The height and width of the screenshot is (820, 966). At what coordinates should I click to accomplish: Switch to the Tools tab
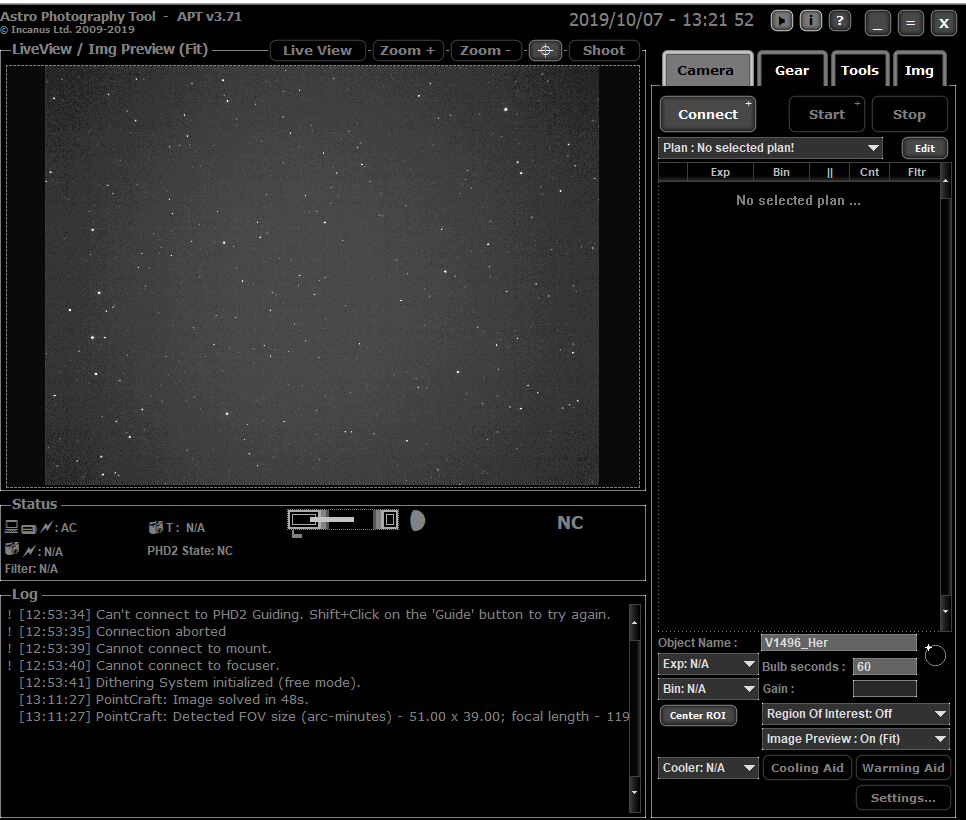point(859,70)
